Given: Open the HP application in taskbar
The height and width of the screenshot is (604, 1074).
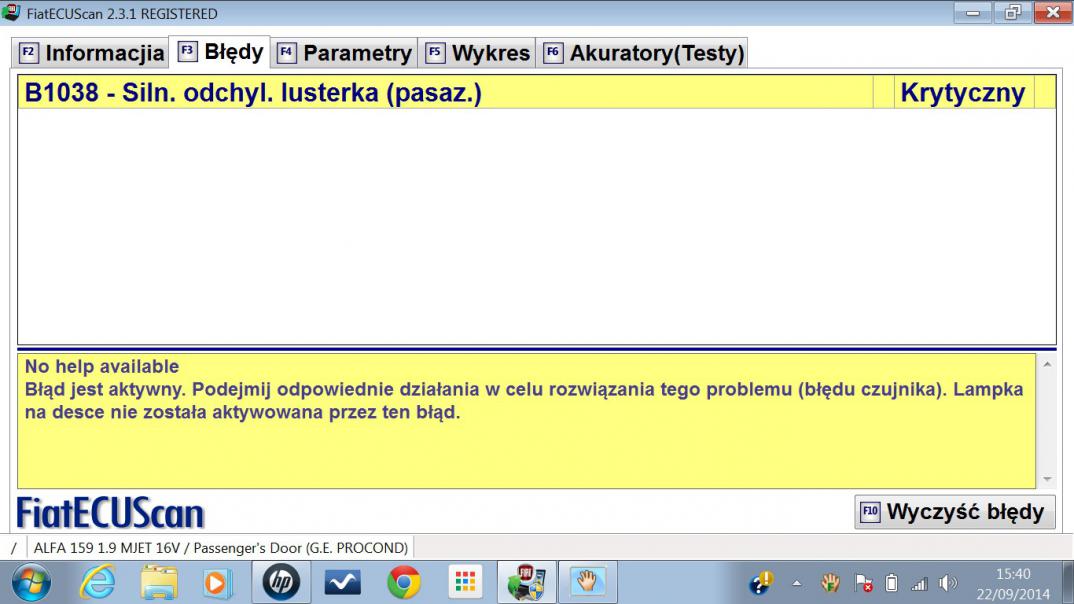Looking at the screenshot, I should [281, 582].
